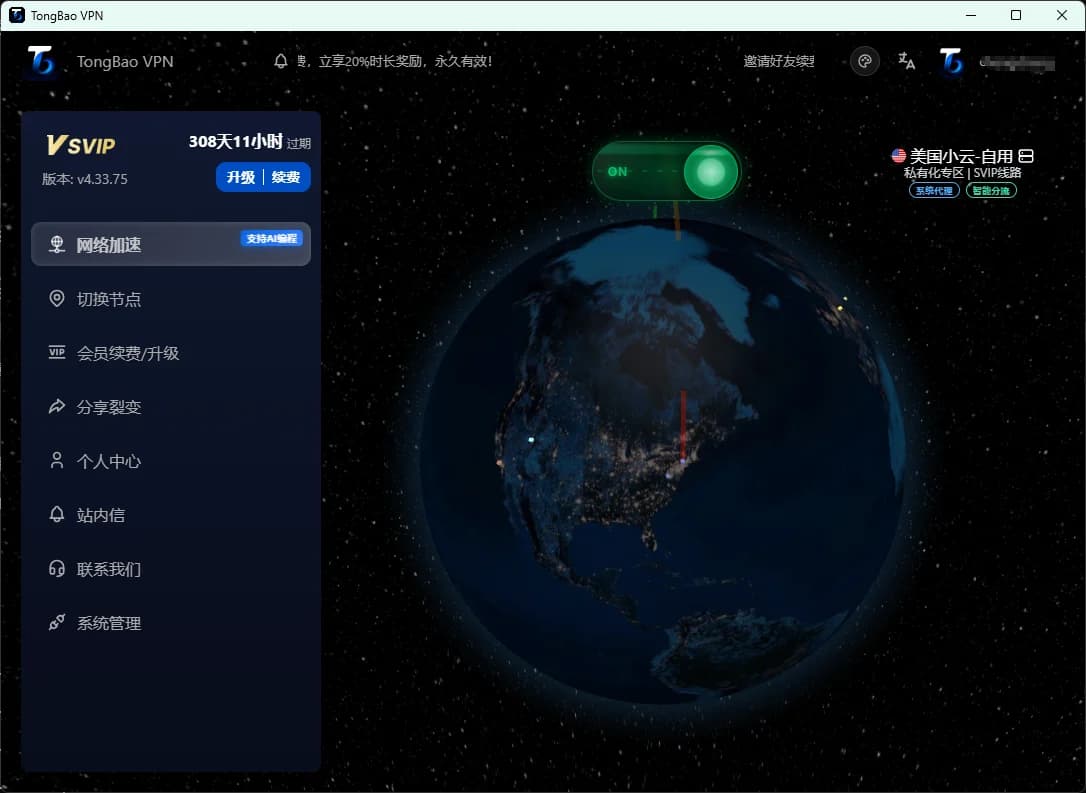Viewport: 1086px width, 793px height.
Task: Click the 升级 button
Action: pyautogui.click(x=240, y=177)
